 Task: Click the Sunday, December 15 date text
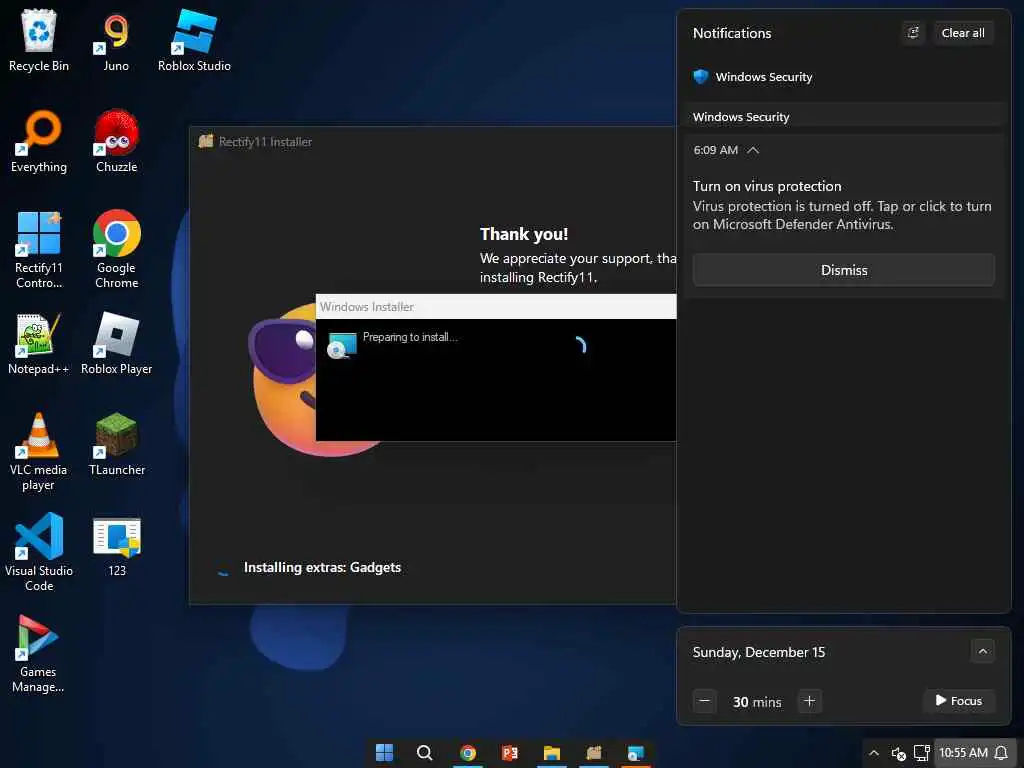pyautogui.click(x=759, y=652)
